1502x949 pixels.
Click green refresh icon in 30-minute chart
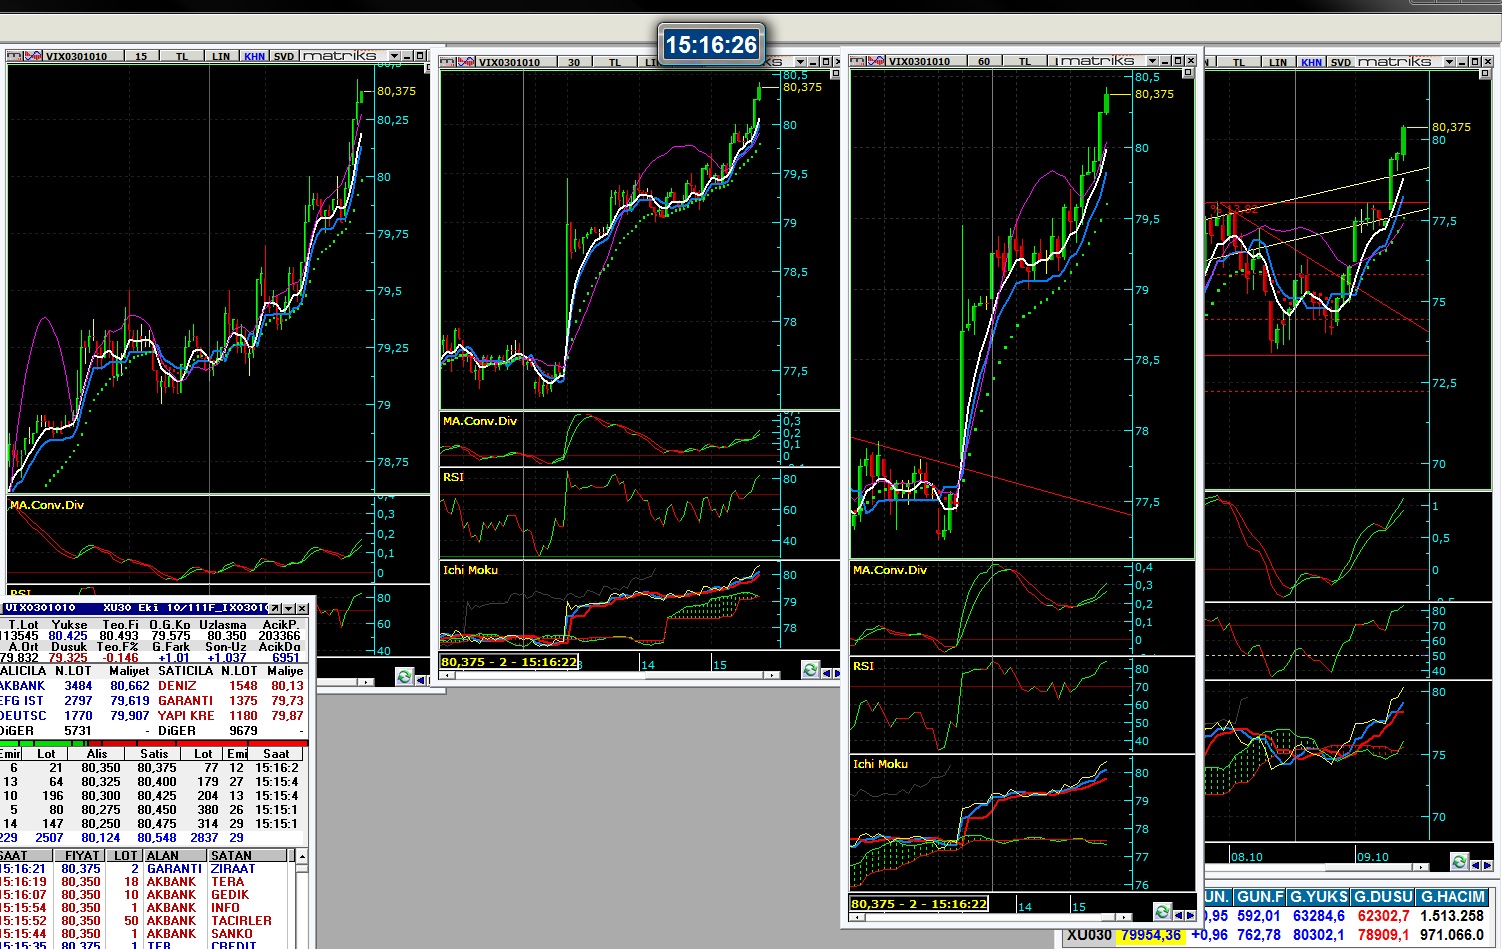[x=810, y=670]
